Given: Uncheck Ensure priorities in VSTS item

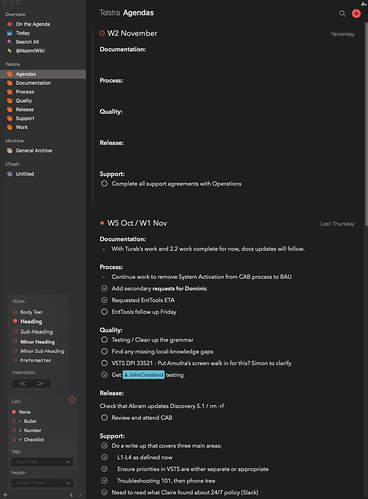Looking at the screenshot, I should 104,469.
